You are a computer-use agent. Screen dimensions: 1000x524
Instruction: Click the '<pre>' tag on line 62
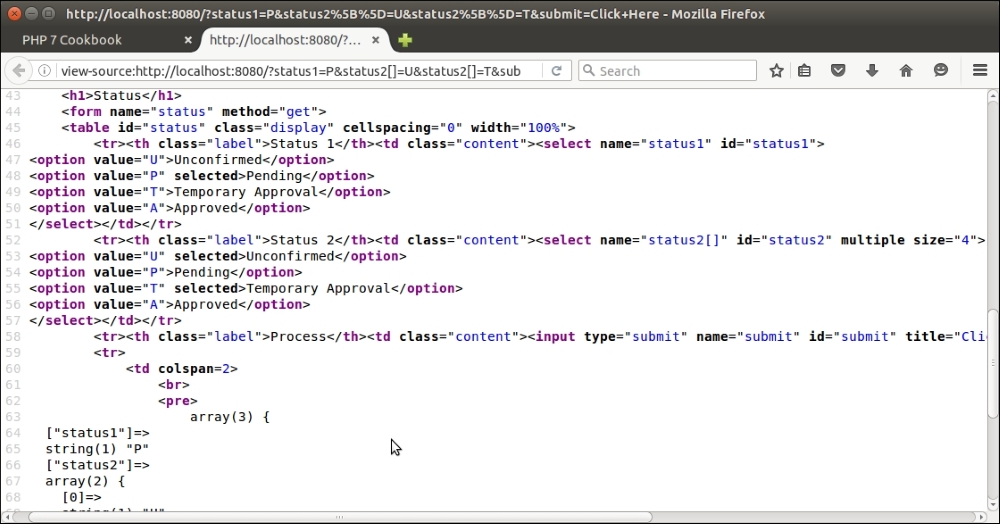[x=178, y=400]
